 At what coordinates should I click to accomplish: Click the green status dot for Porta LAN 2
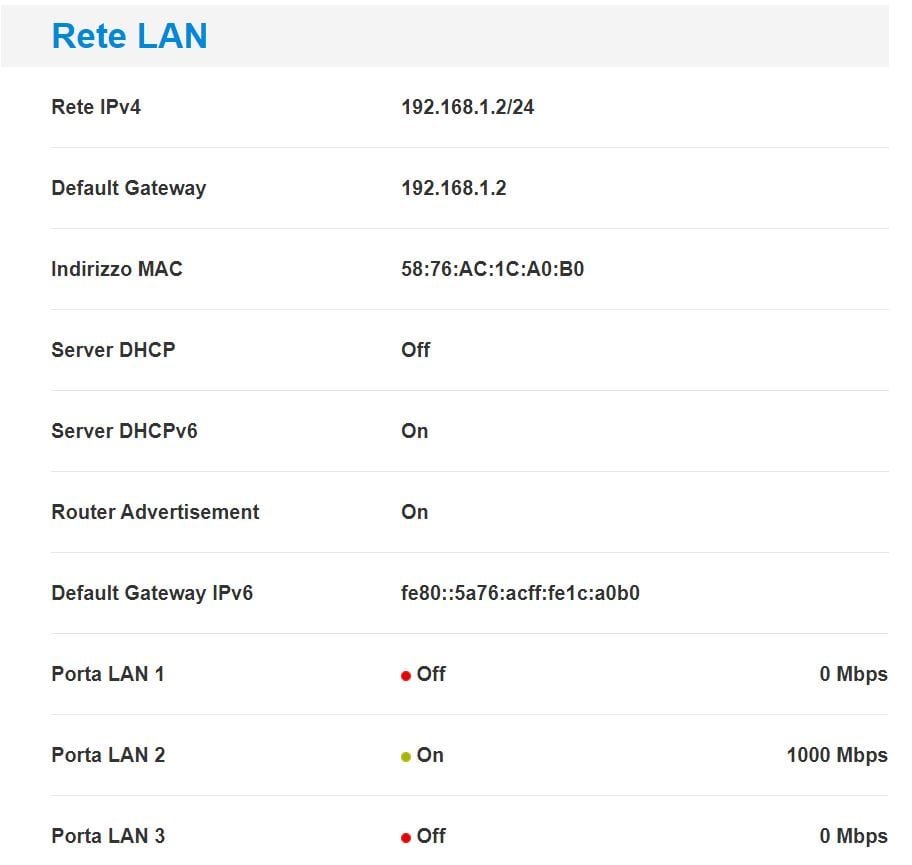pyautogui.click(x=406, y=757)
